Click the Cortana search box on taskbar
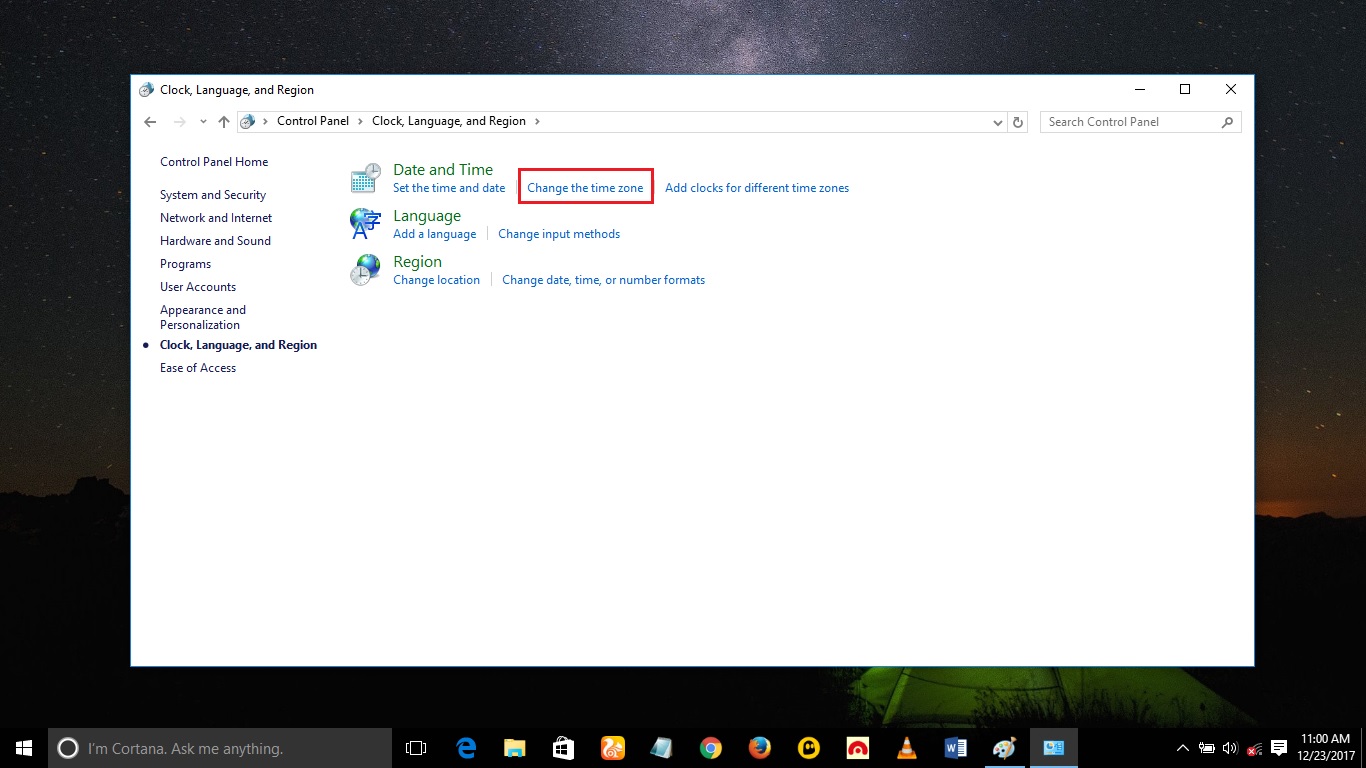The height and width of the screenshot is (768, 1366). [x=220, y=748]
